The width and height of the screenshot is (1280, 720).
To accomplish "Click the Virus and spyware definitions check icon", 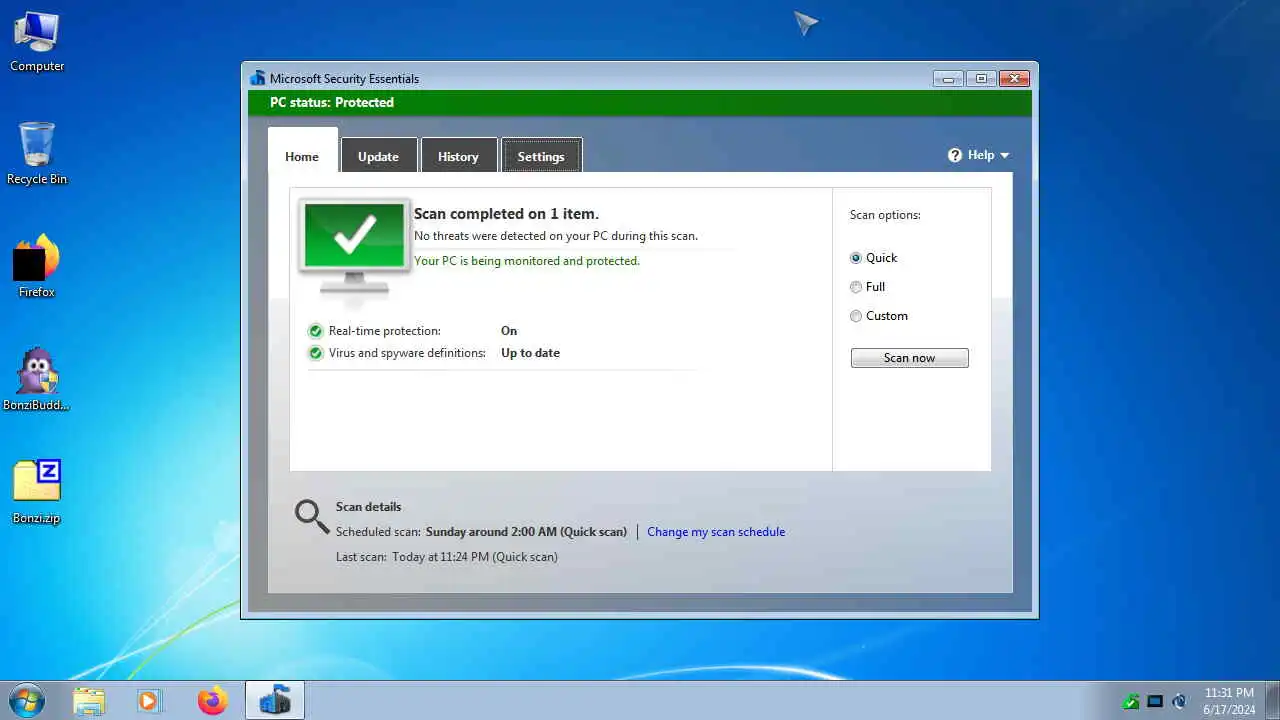I will coord(316,353).
